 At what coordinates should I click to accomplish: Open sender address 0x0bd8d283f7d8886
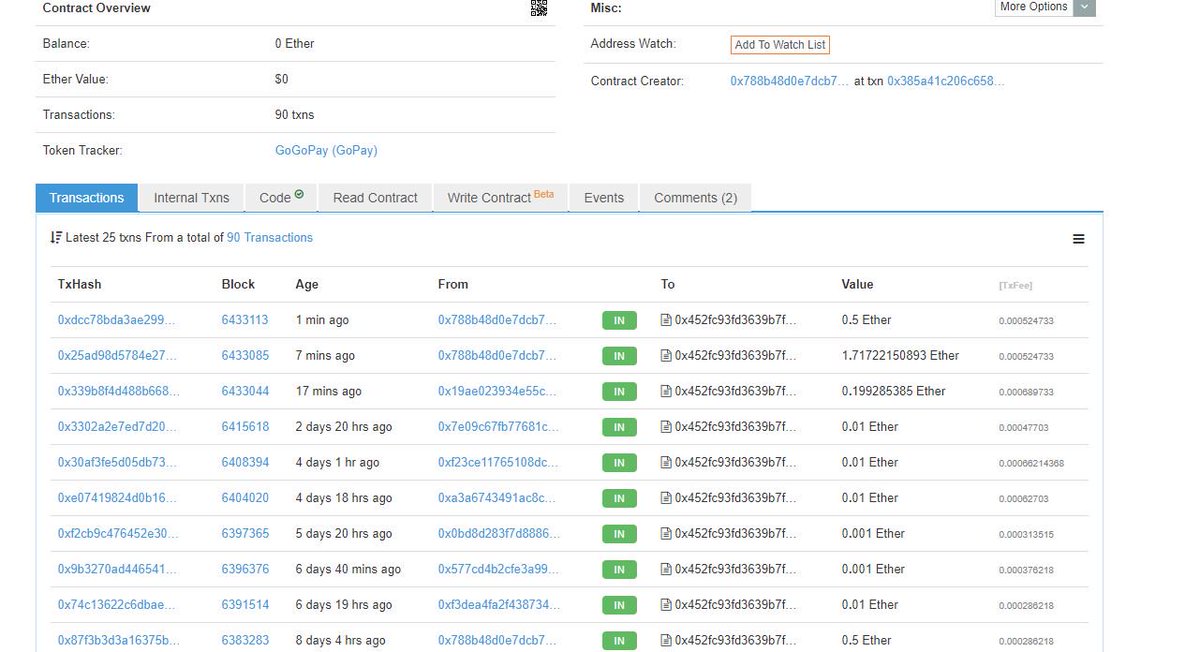tap(499, 534)
